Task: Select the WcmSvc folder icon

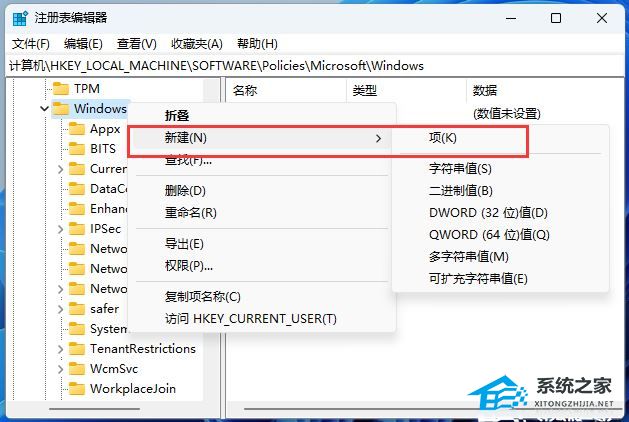Action: click(77, 369)
